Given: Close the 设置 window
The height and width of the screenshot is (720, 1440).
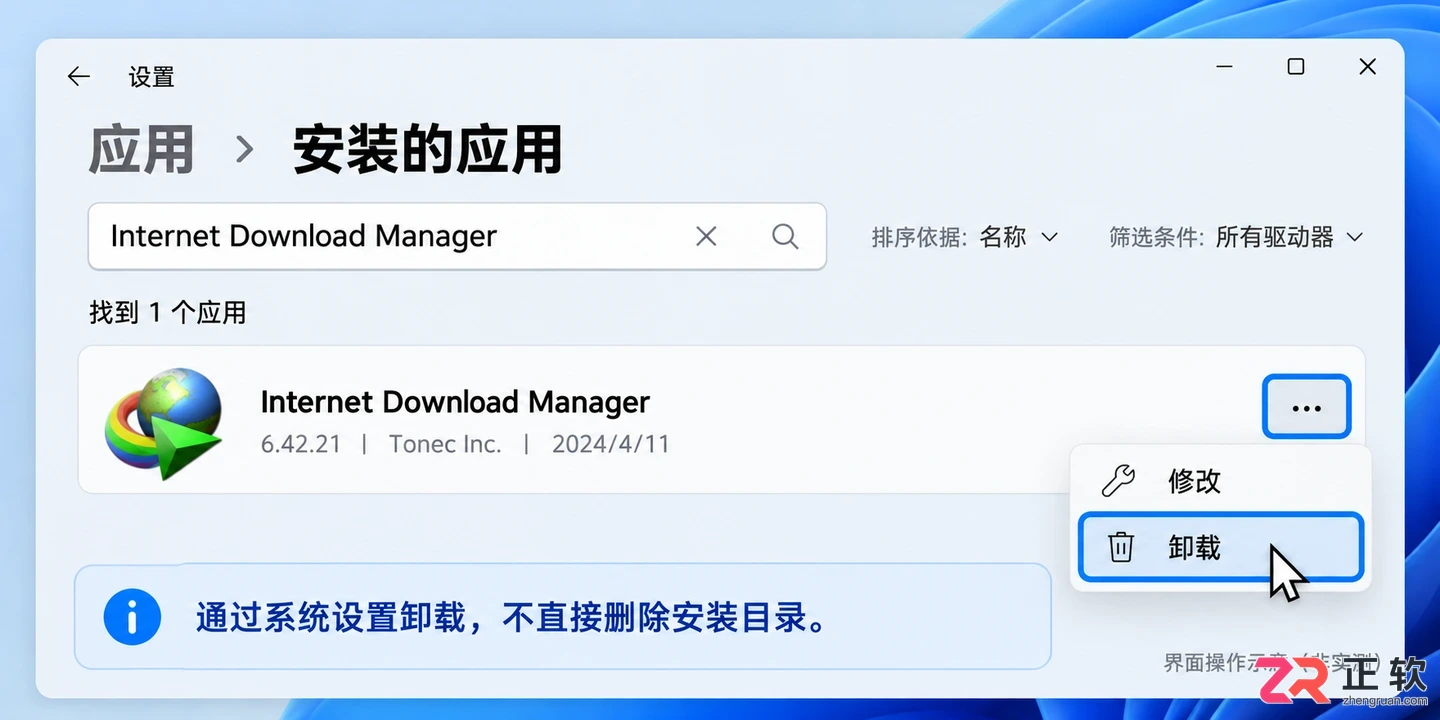Looking at the screenshot, I should pos(1368,67).
